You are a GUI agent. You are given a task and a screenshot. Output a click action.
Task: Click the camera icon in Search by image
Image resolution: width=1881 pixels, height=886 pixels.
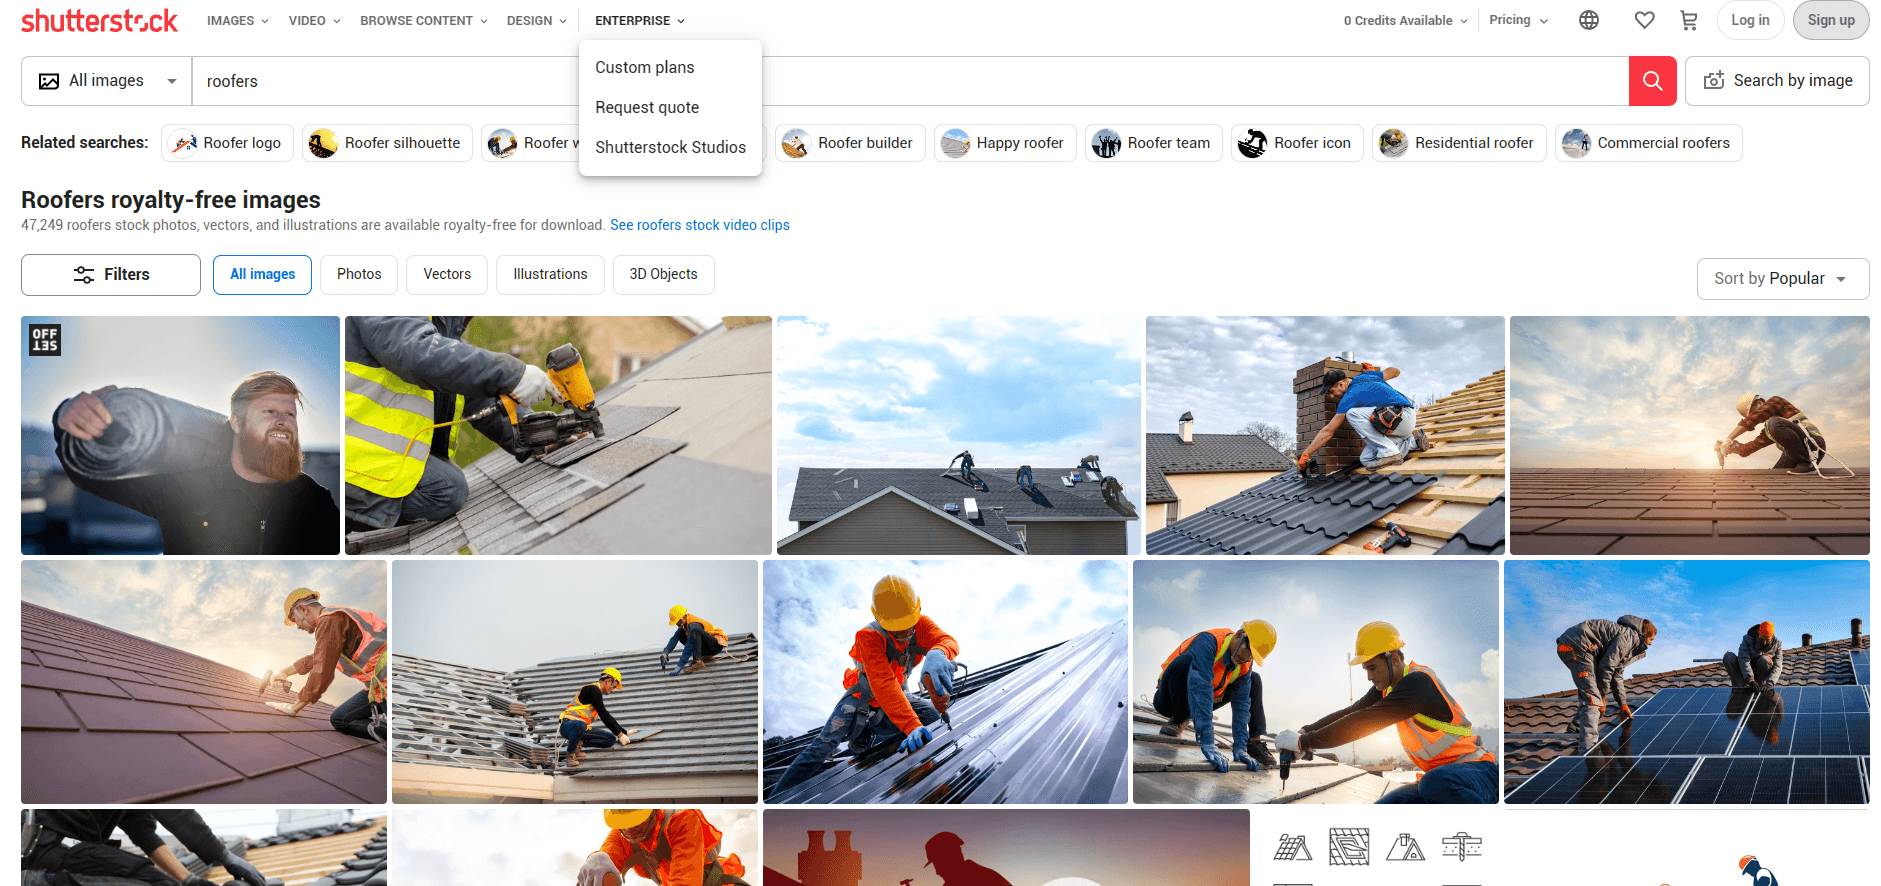[1714, 81]
